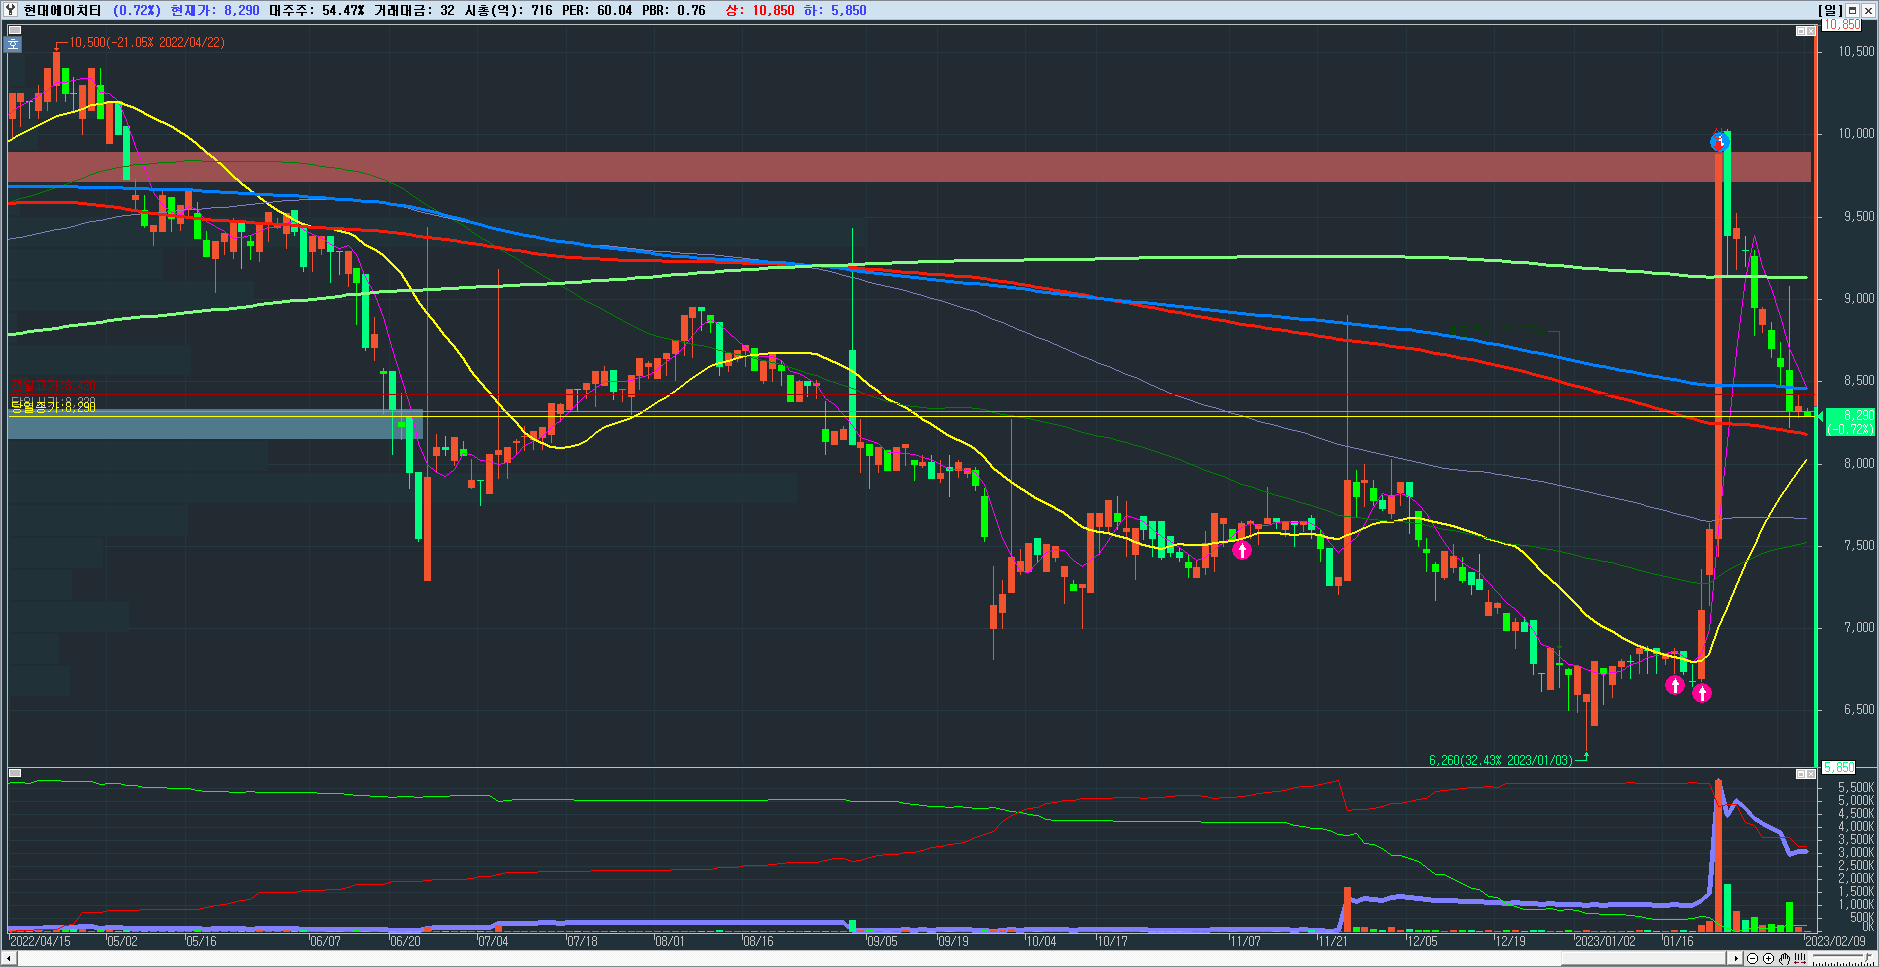Click the [일] daily period label
Viewport: 1879px width, 967px height.
pyautogui.click(x=1830, y=10)
